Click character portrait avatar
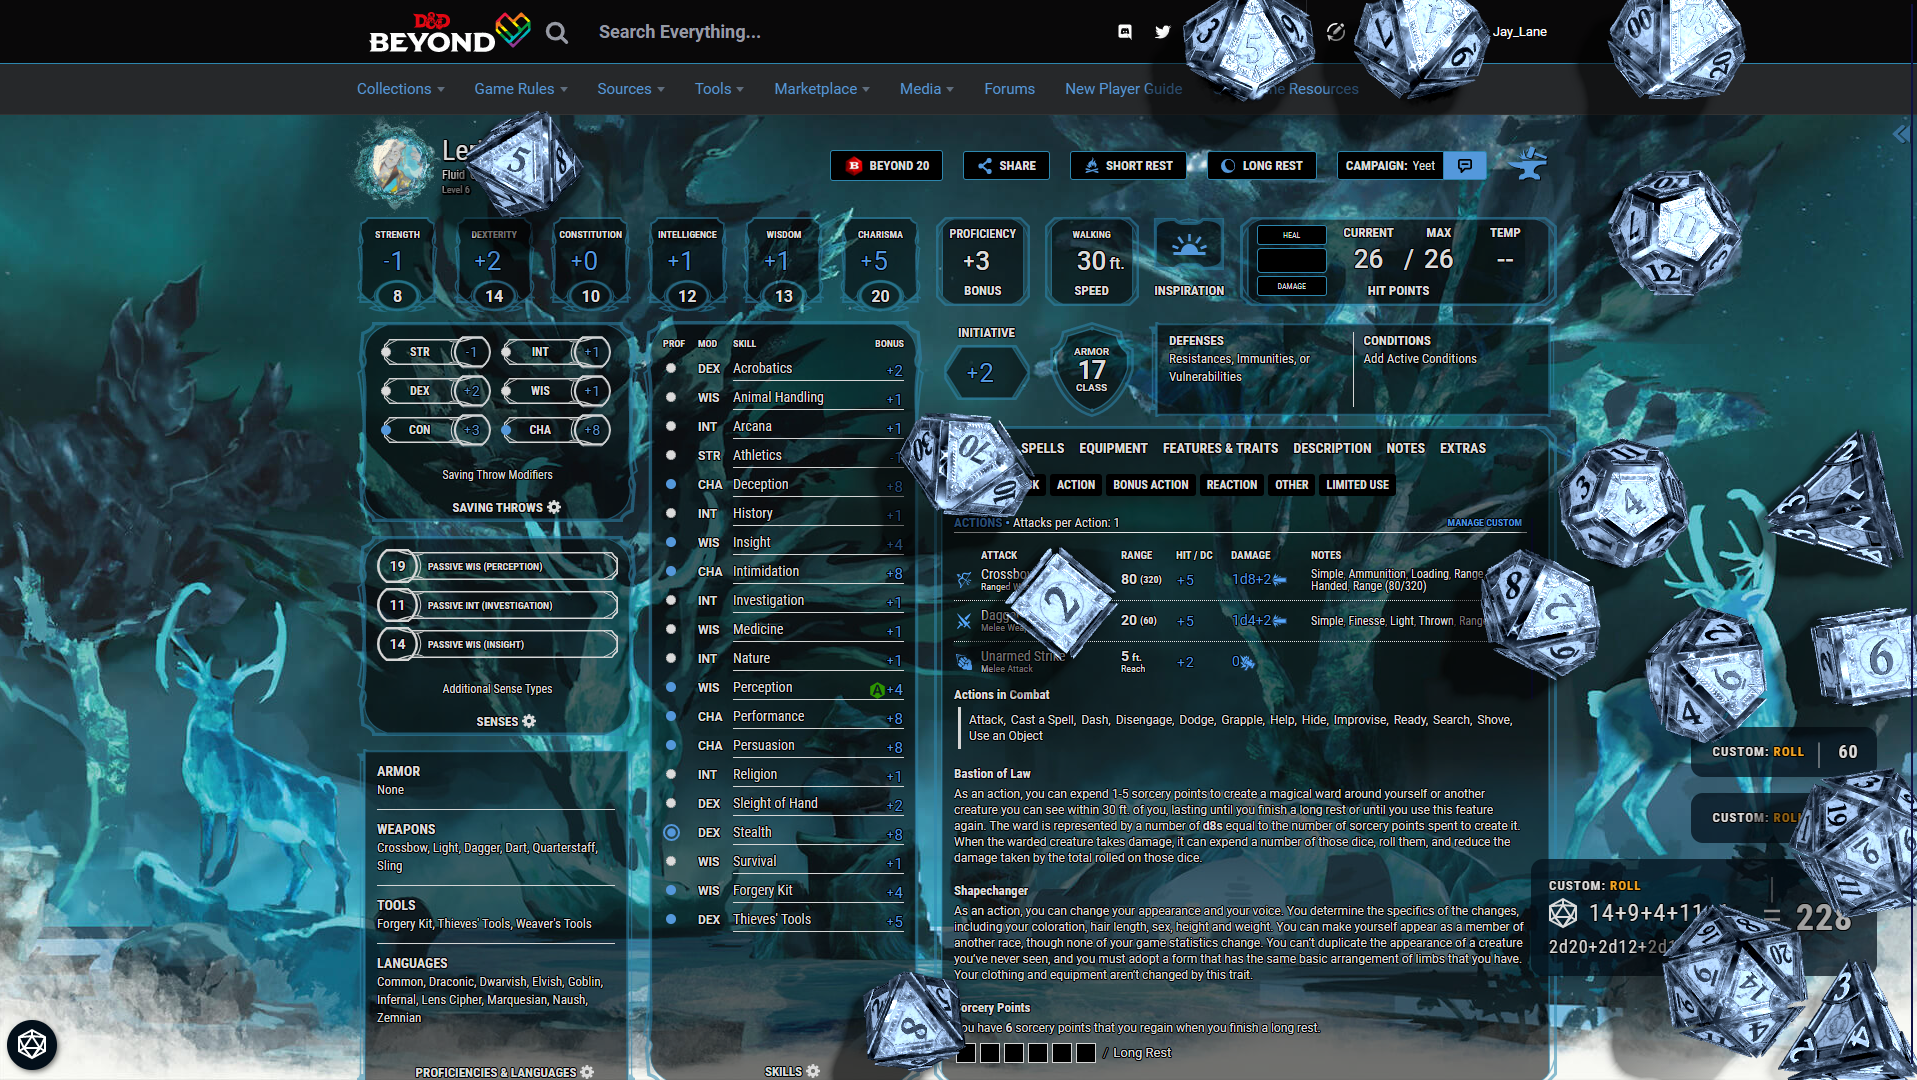The image size is (1917, 1080). (396, 166)
